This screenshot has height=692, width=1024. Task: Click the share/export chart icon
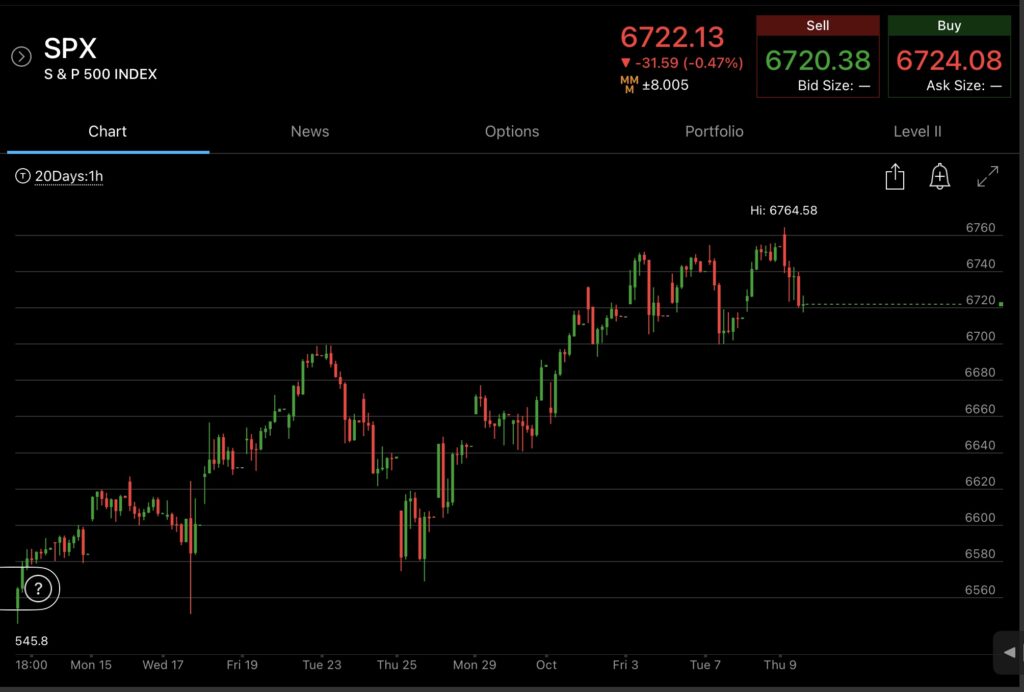click(x=895, y=177)
